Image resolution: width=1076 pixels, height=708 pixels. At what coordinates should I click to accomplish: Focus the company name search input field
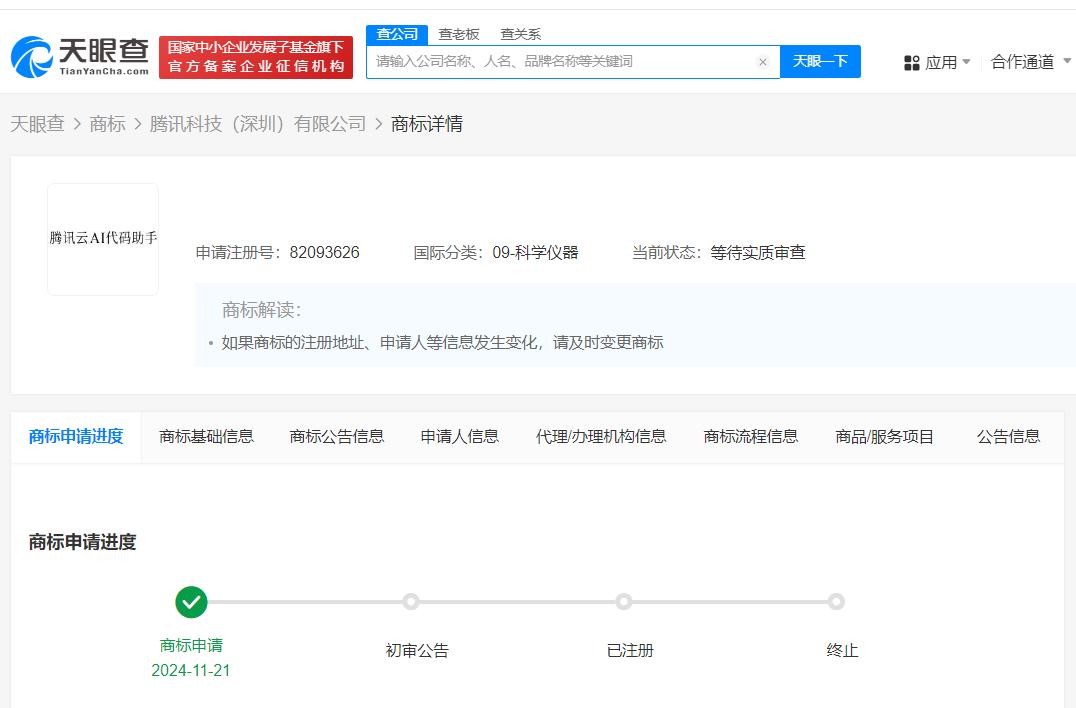[x=560, y=62]
